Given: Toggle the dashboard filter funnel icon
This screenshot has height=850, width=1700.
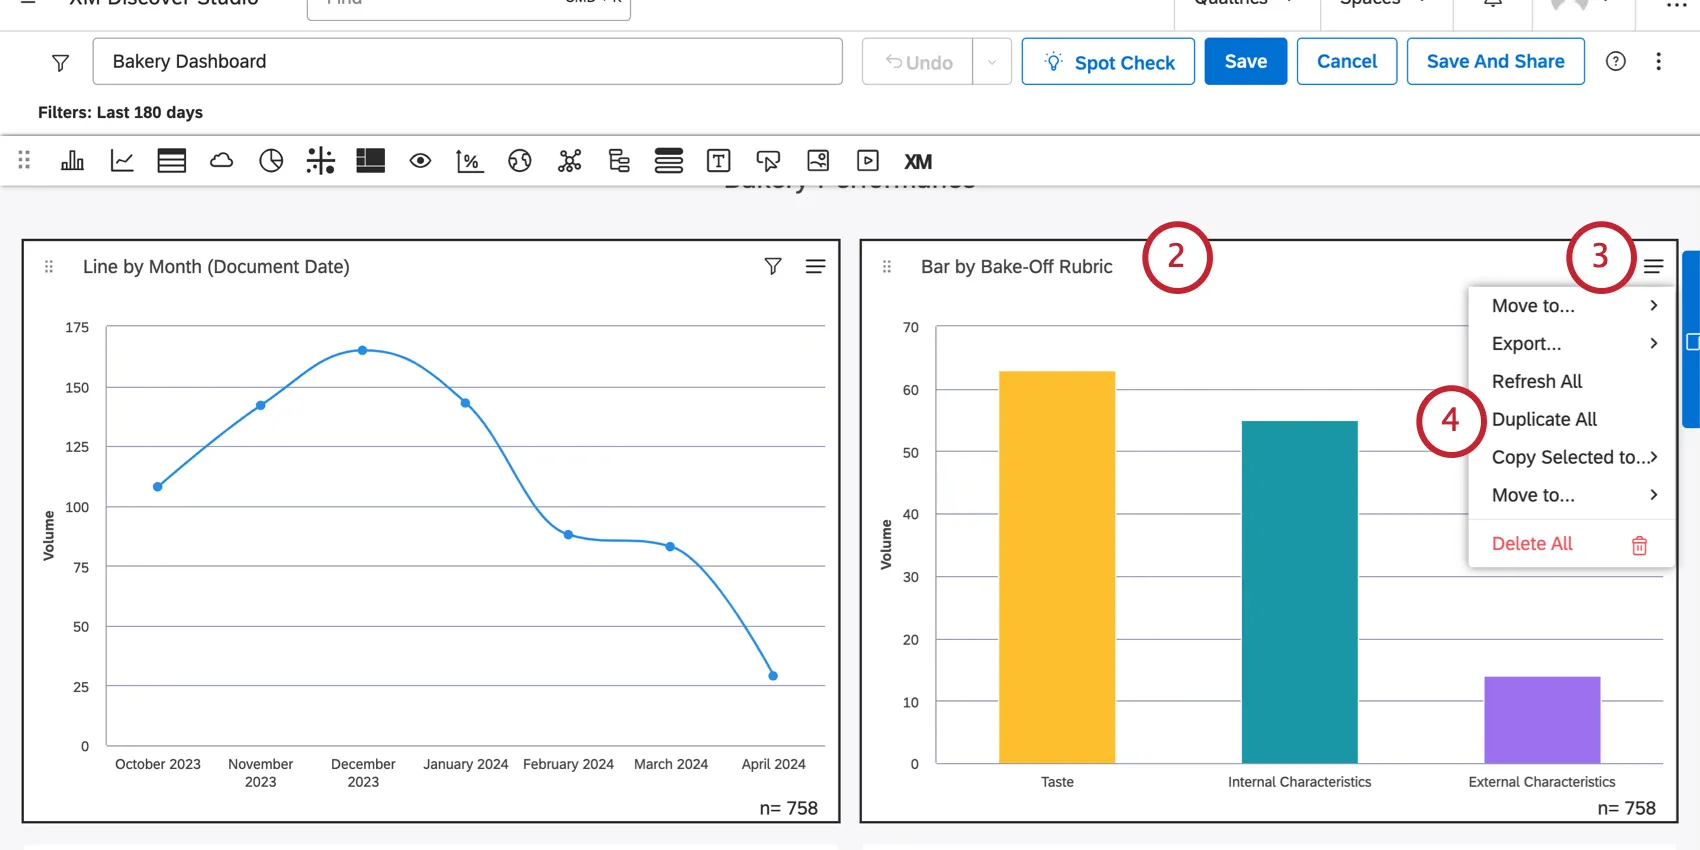Looking at the screenshot, I should [x=60, y=63].
